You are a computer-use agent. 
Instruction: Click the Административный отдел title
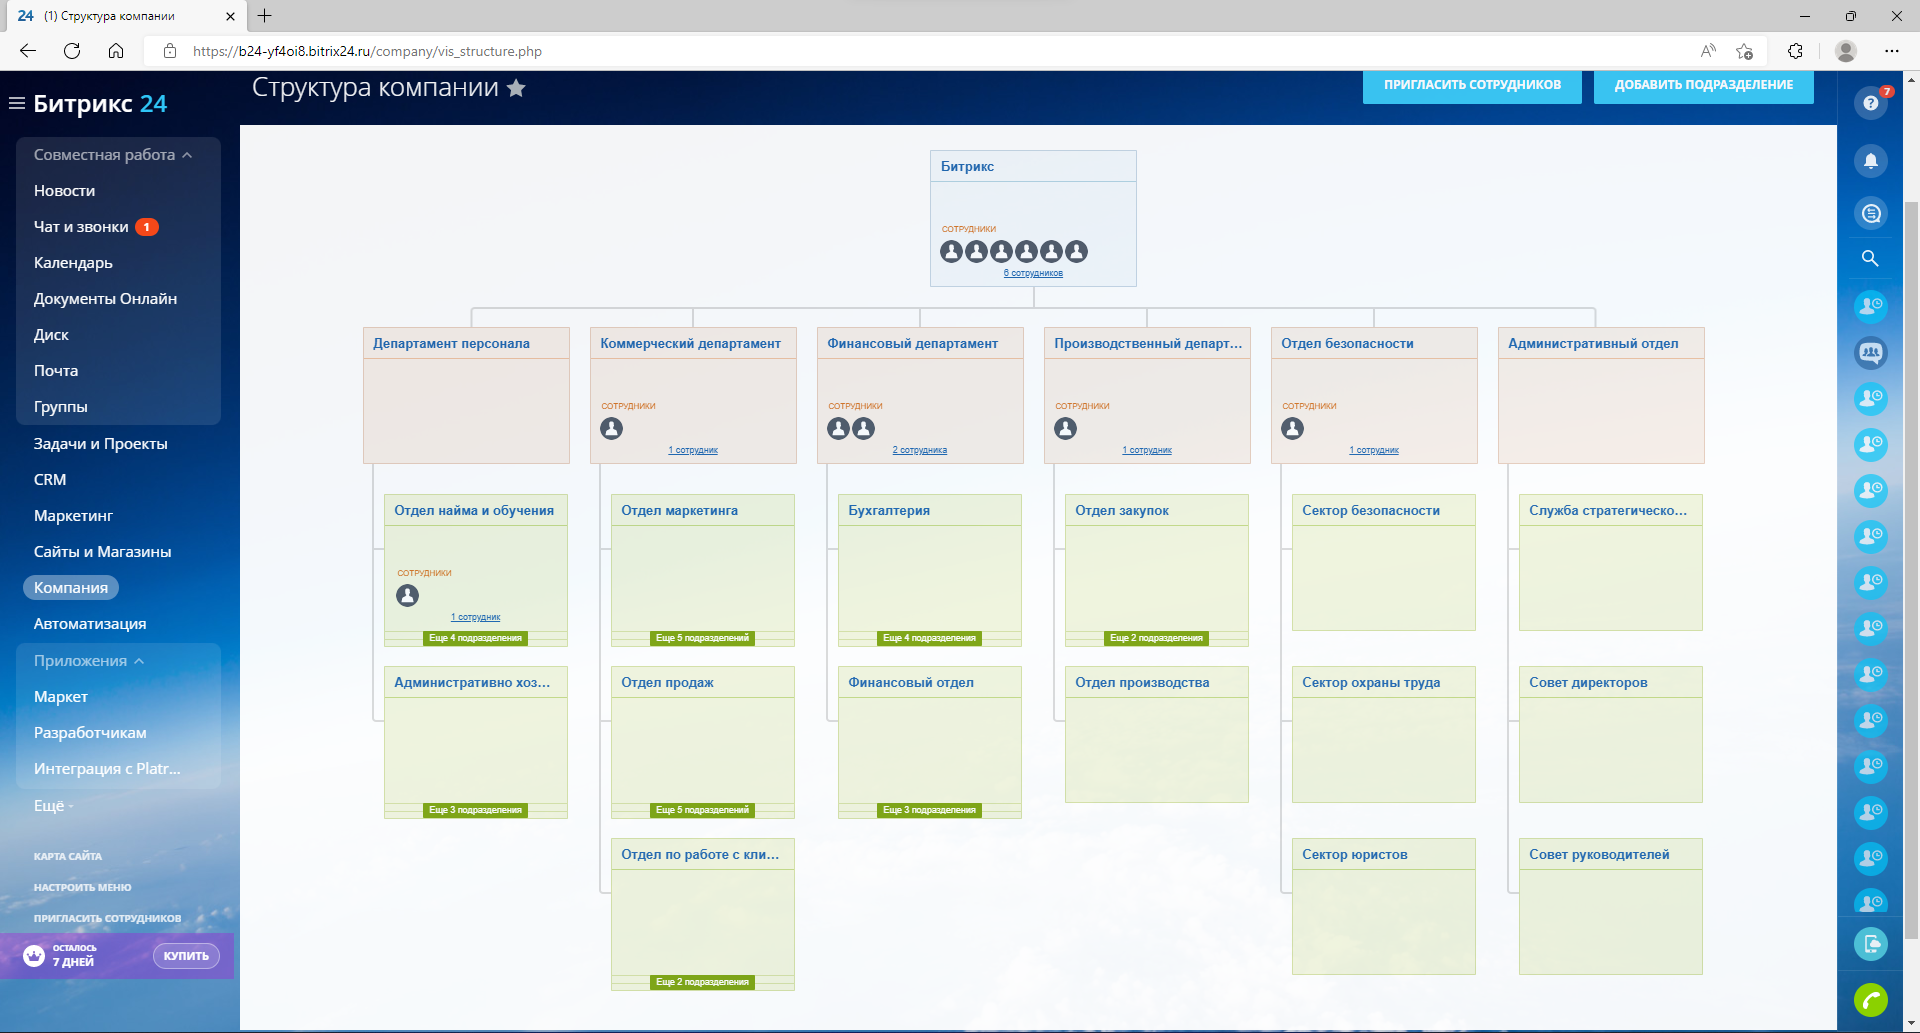point(1593,344)
